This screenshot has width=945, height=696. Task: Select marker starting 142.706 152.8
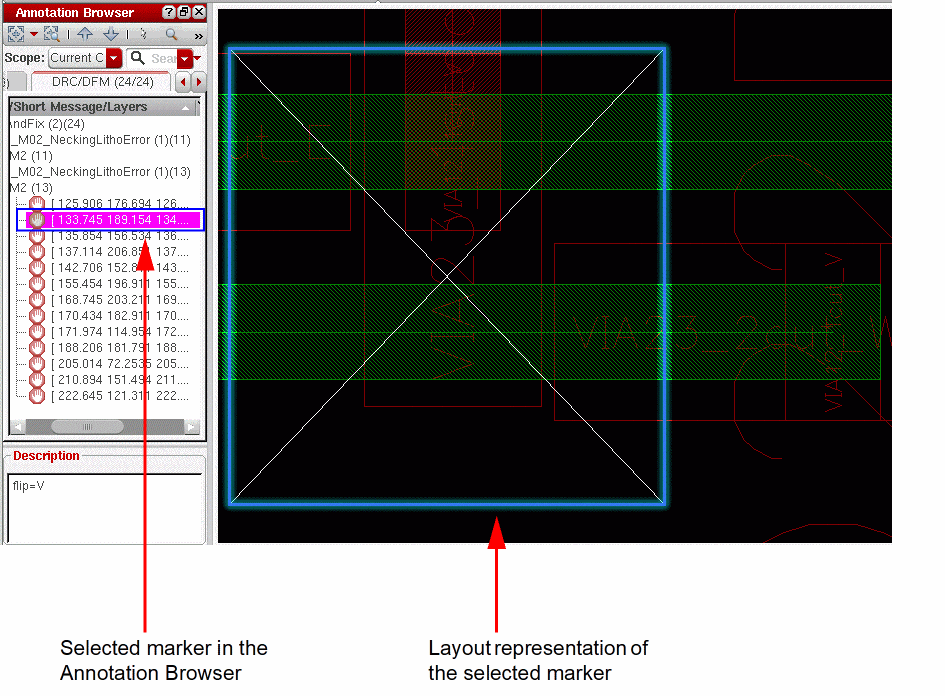(x=119, y=268)
